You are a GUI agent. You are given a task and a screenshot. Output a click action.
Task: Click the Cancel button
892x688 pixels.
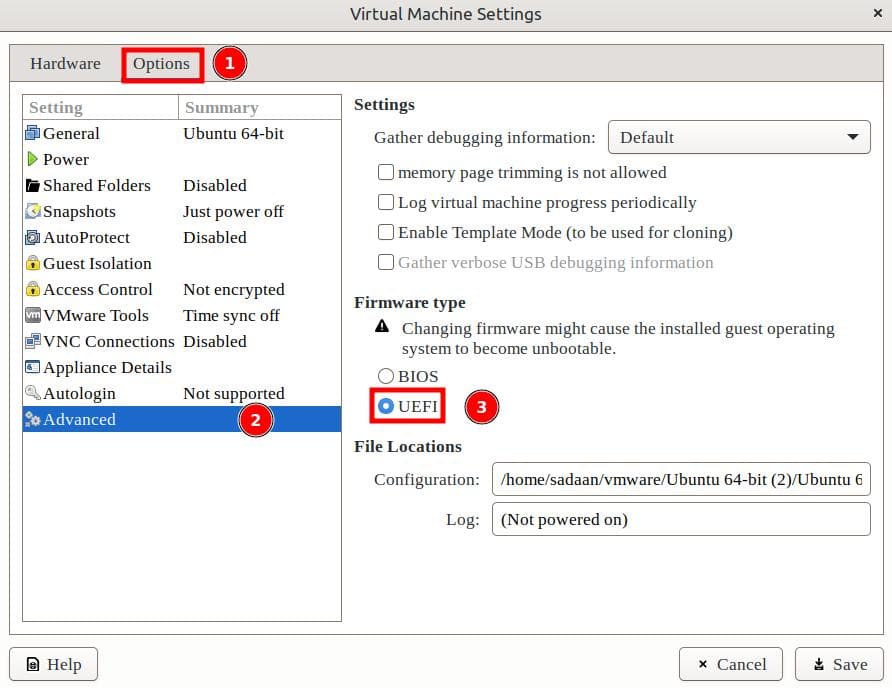[x=731, y=664]
